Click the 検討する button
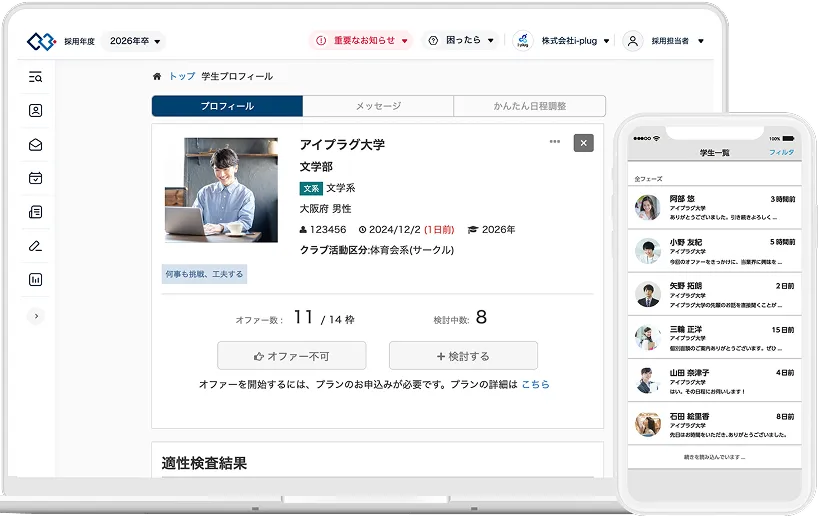This screenshot has height=516, width=818. click(x=463, y=356)
